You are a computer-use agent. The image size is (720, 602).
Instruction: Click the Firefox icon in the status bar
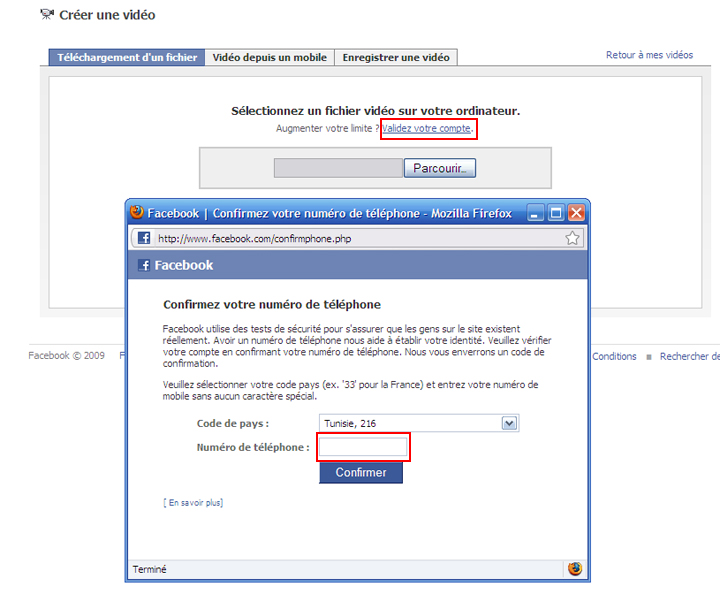tap(575, 568)
